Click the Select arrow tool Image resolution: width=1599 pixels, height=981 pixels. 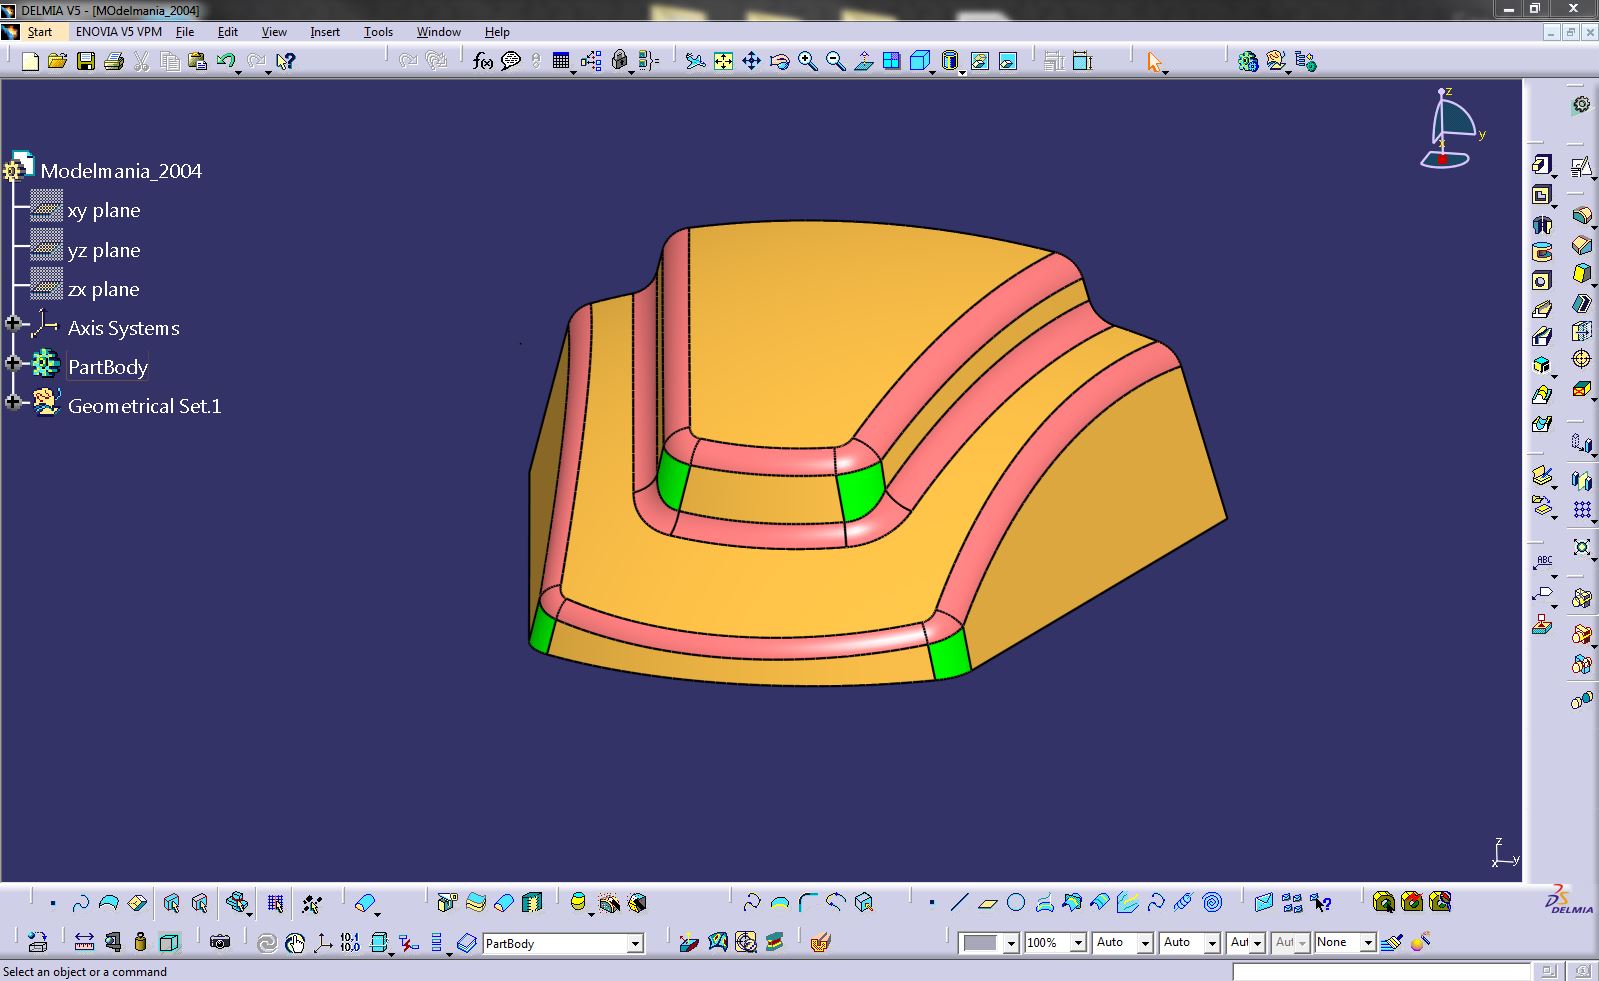[x=1155, y=61]
